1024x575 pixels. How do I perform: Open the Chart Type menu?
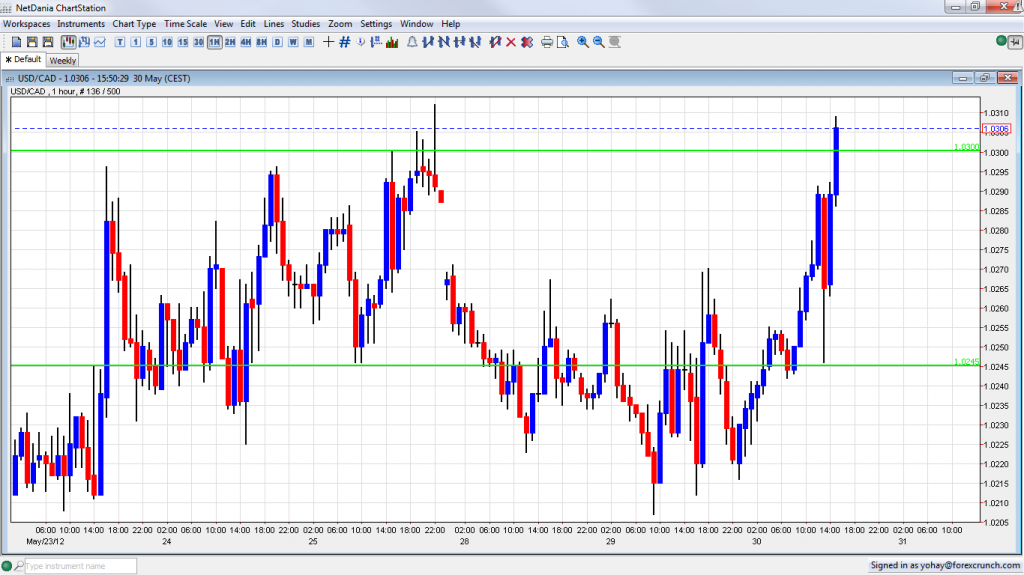coord(135,24)
